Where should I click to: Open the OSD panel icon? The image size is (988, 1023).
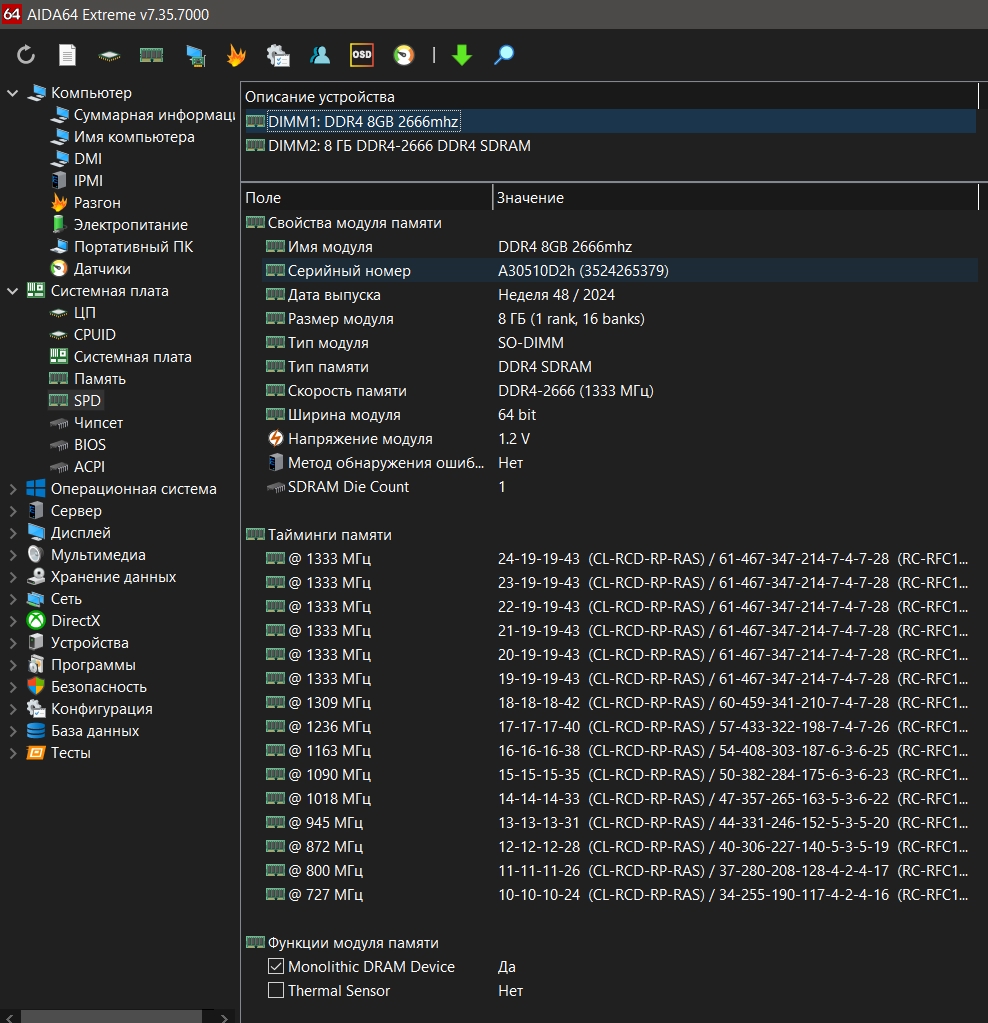(362, 55)
